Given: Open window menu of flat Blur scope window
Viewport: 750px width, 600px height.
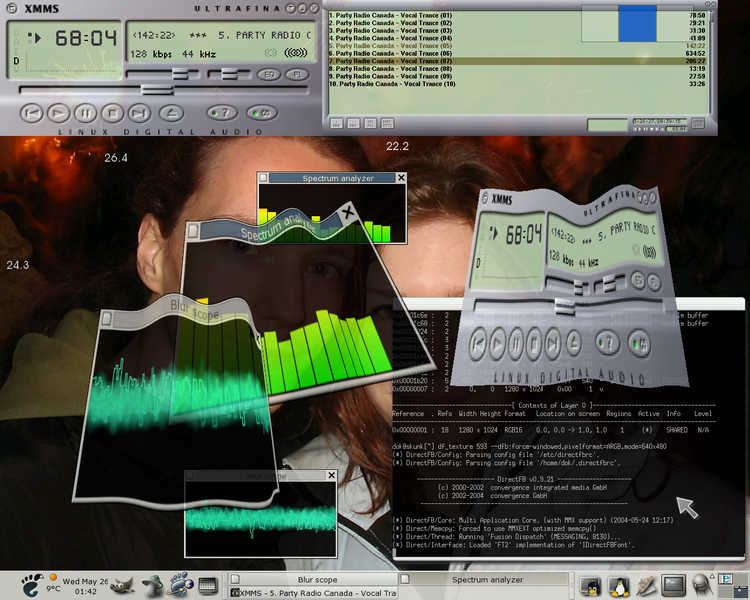Looking at the screenshot, I should [190, 476].
